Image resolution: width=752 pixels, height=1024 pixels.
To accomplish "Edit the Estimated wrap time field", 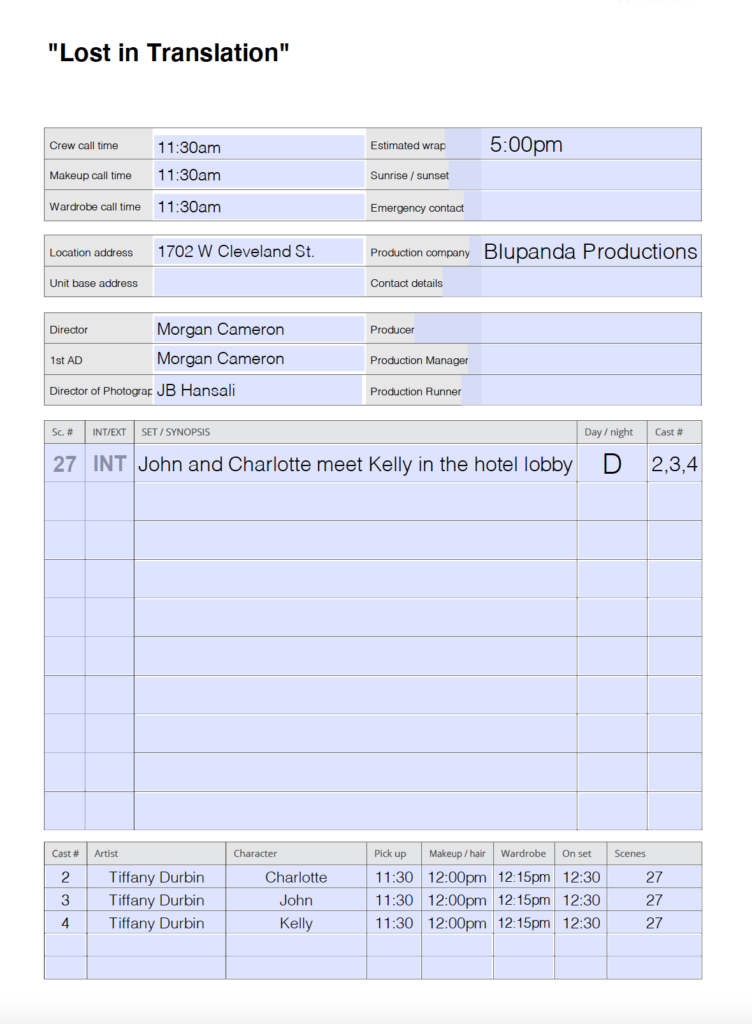I will tap(590, 145).
